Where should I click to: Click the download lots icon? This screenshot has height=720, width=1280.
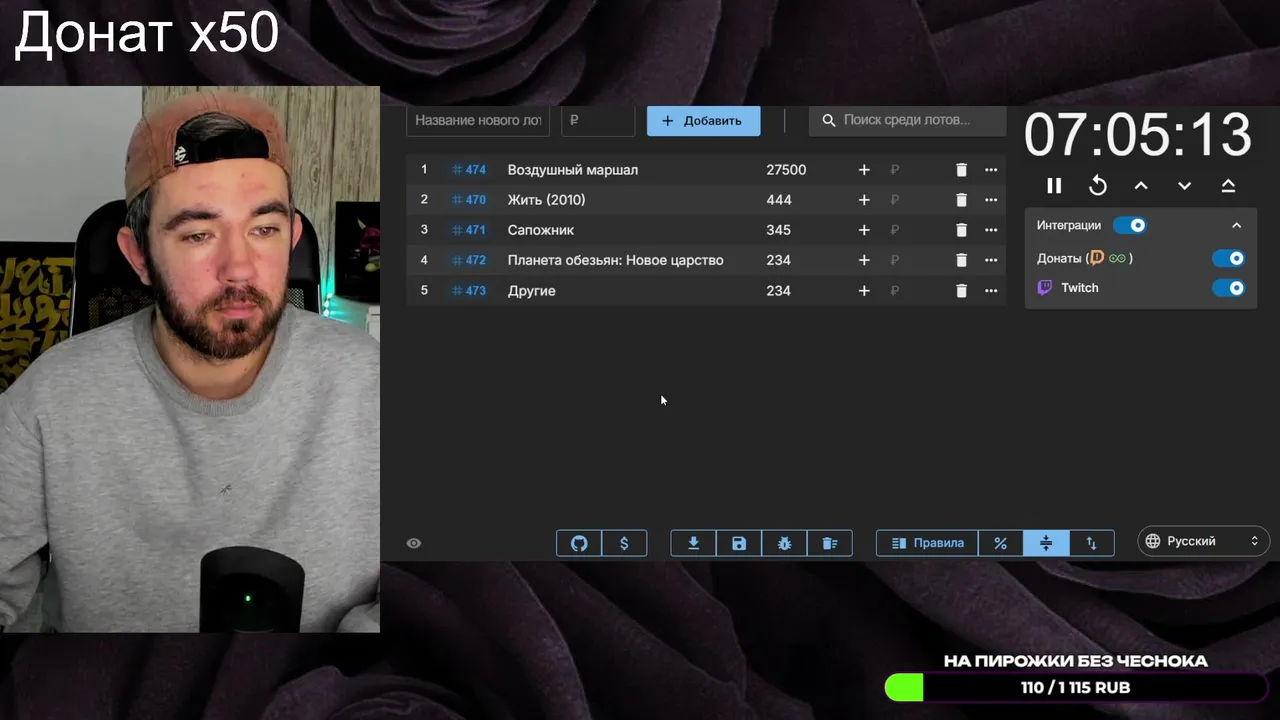coord(693,543)
